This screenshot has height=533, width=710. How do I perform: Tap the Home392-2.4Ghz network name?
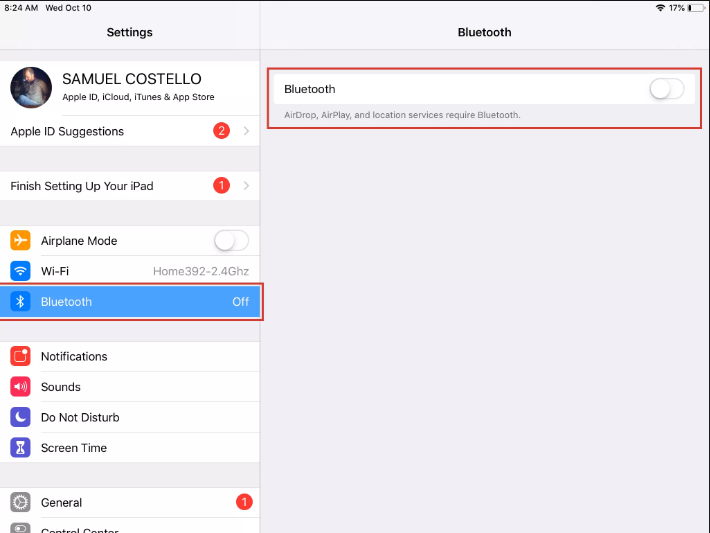[x=201, y=271]
